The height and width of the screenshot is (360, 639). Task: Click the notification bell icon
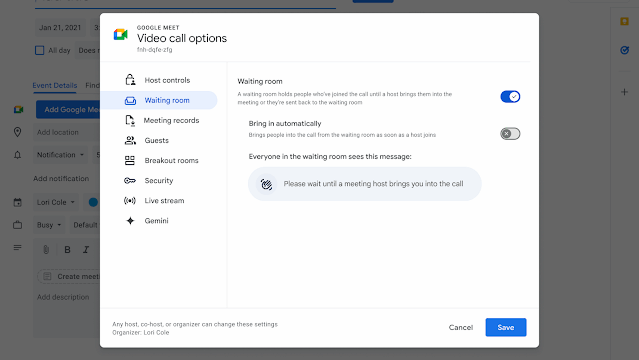(x=18, y=155)
